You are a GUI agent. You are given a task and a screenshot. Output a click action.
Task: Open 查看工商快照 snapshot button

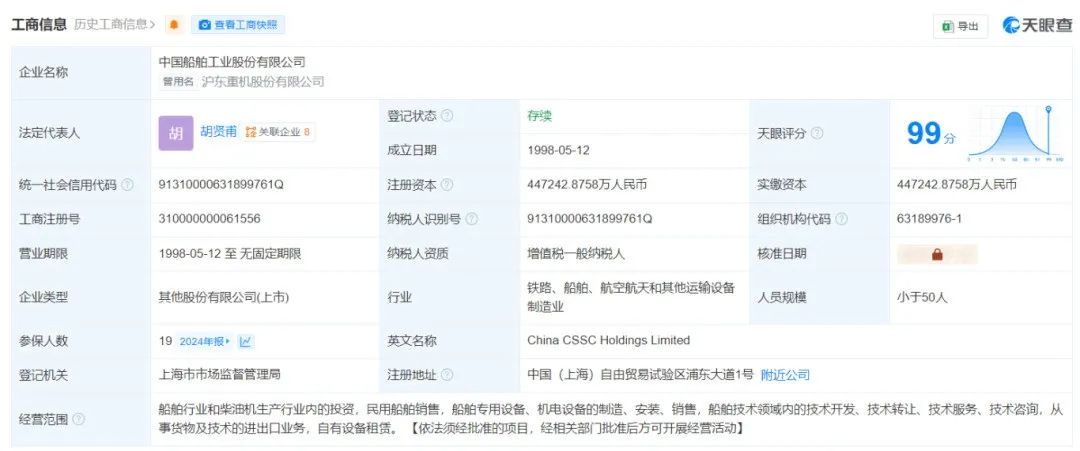pyautogui.click(x=238, y=25)
